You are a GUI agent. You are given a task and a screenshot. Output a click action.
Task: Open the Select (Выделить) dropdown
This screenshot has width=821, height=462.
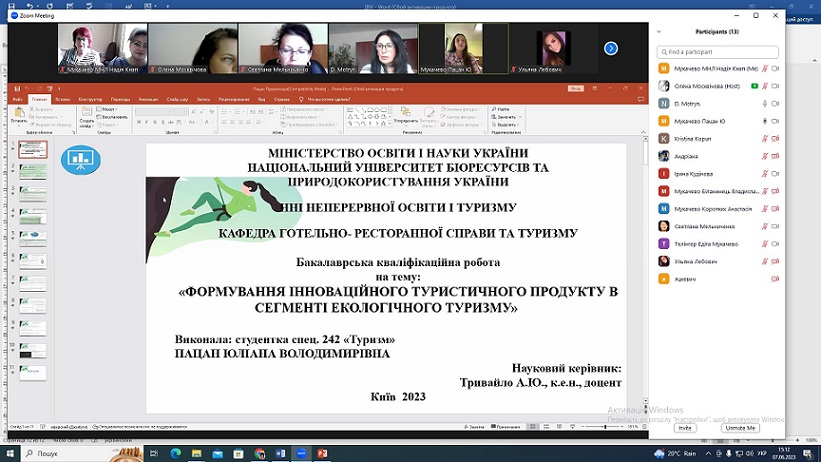pyautogui.click(x=505, y=125)
